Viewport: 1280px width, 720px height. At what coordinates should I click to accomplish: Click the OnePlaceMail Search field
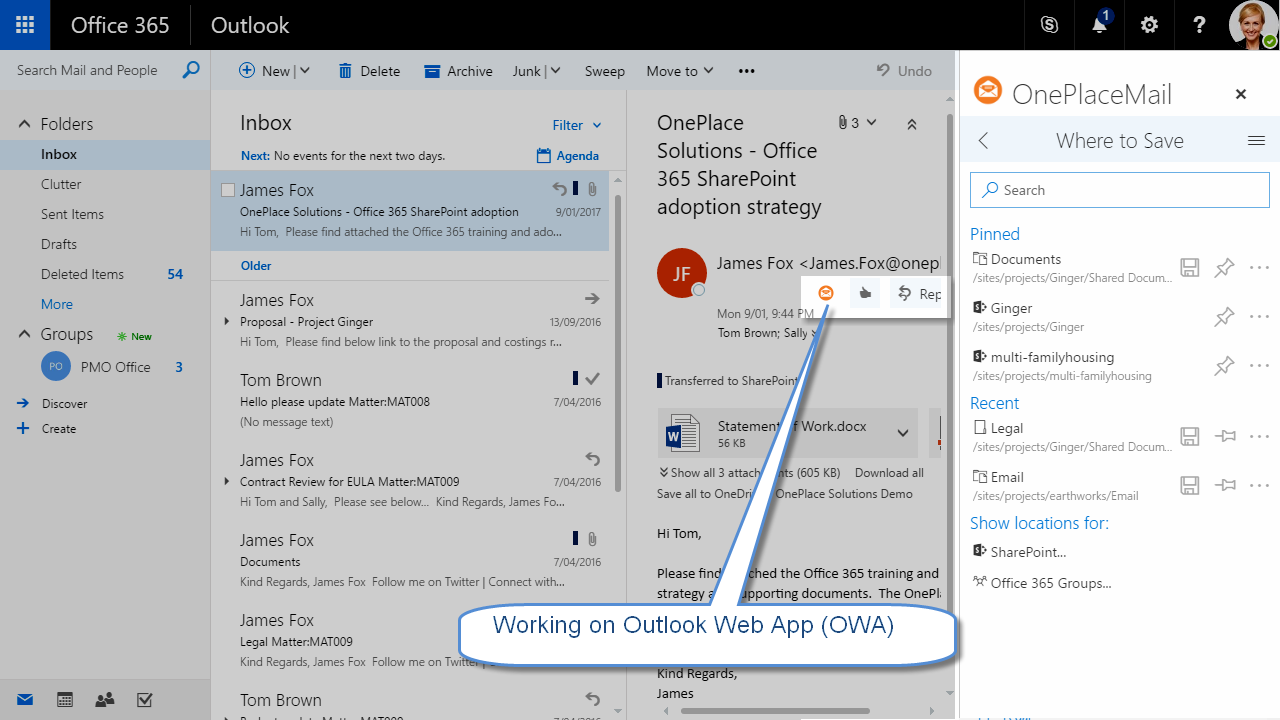[1120, 190]
